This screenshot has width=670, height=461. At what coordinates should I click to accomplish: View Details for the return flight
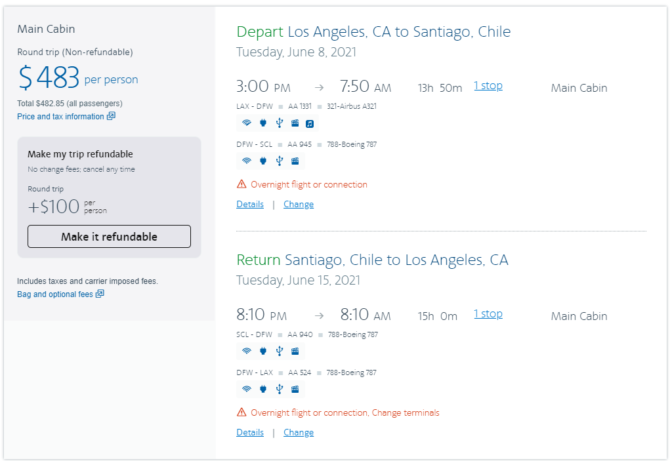(x=250, y=432)
